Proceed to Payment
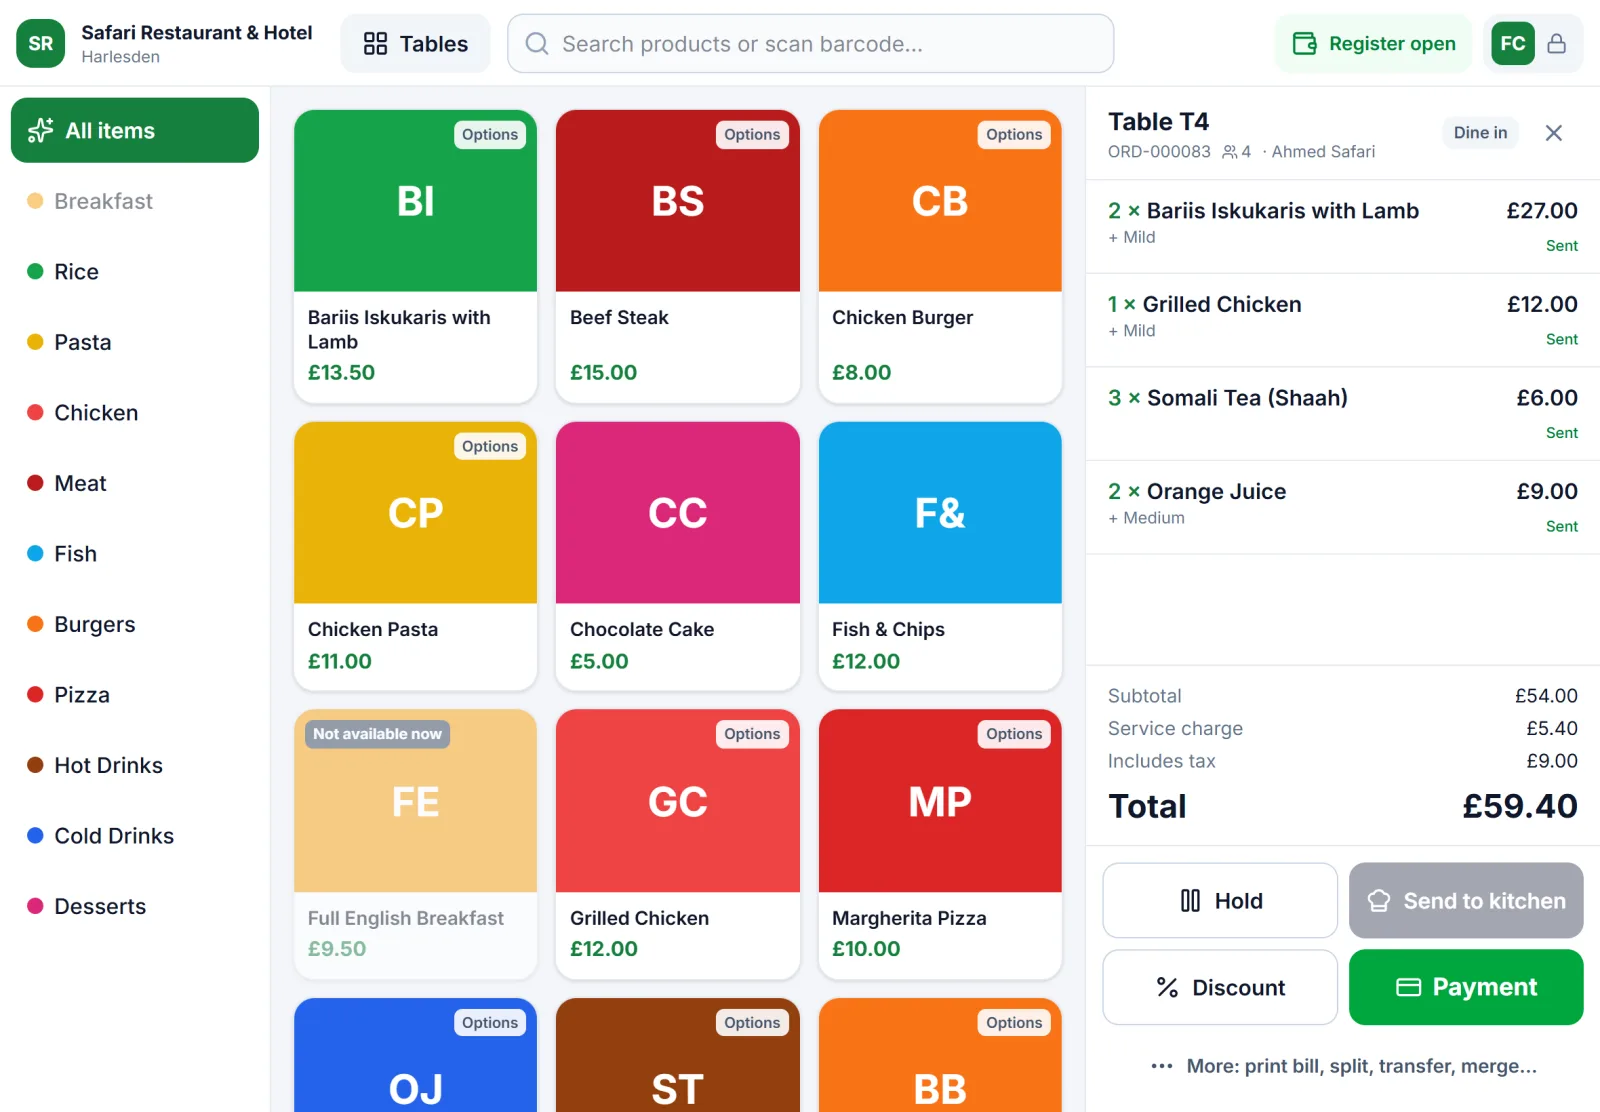This screenshot has width=1600, height=1112. tap(1466, 987)
